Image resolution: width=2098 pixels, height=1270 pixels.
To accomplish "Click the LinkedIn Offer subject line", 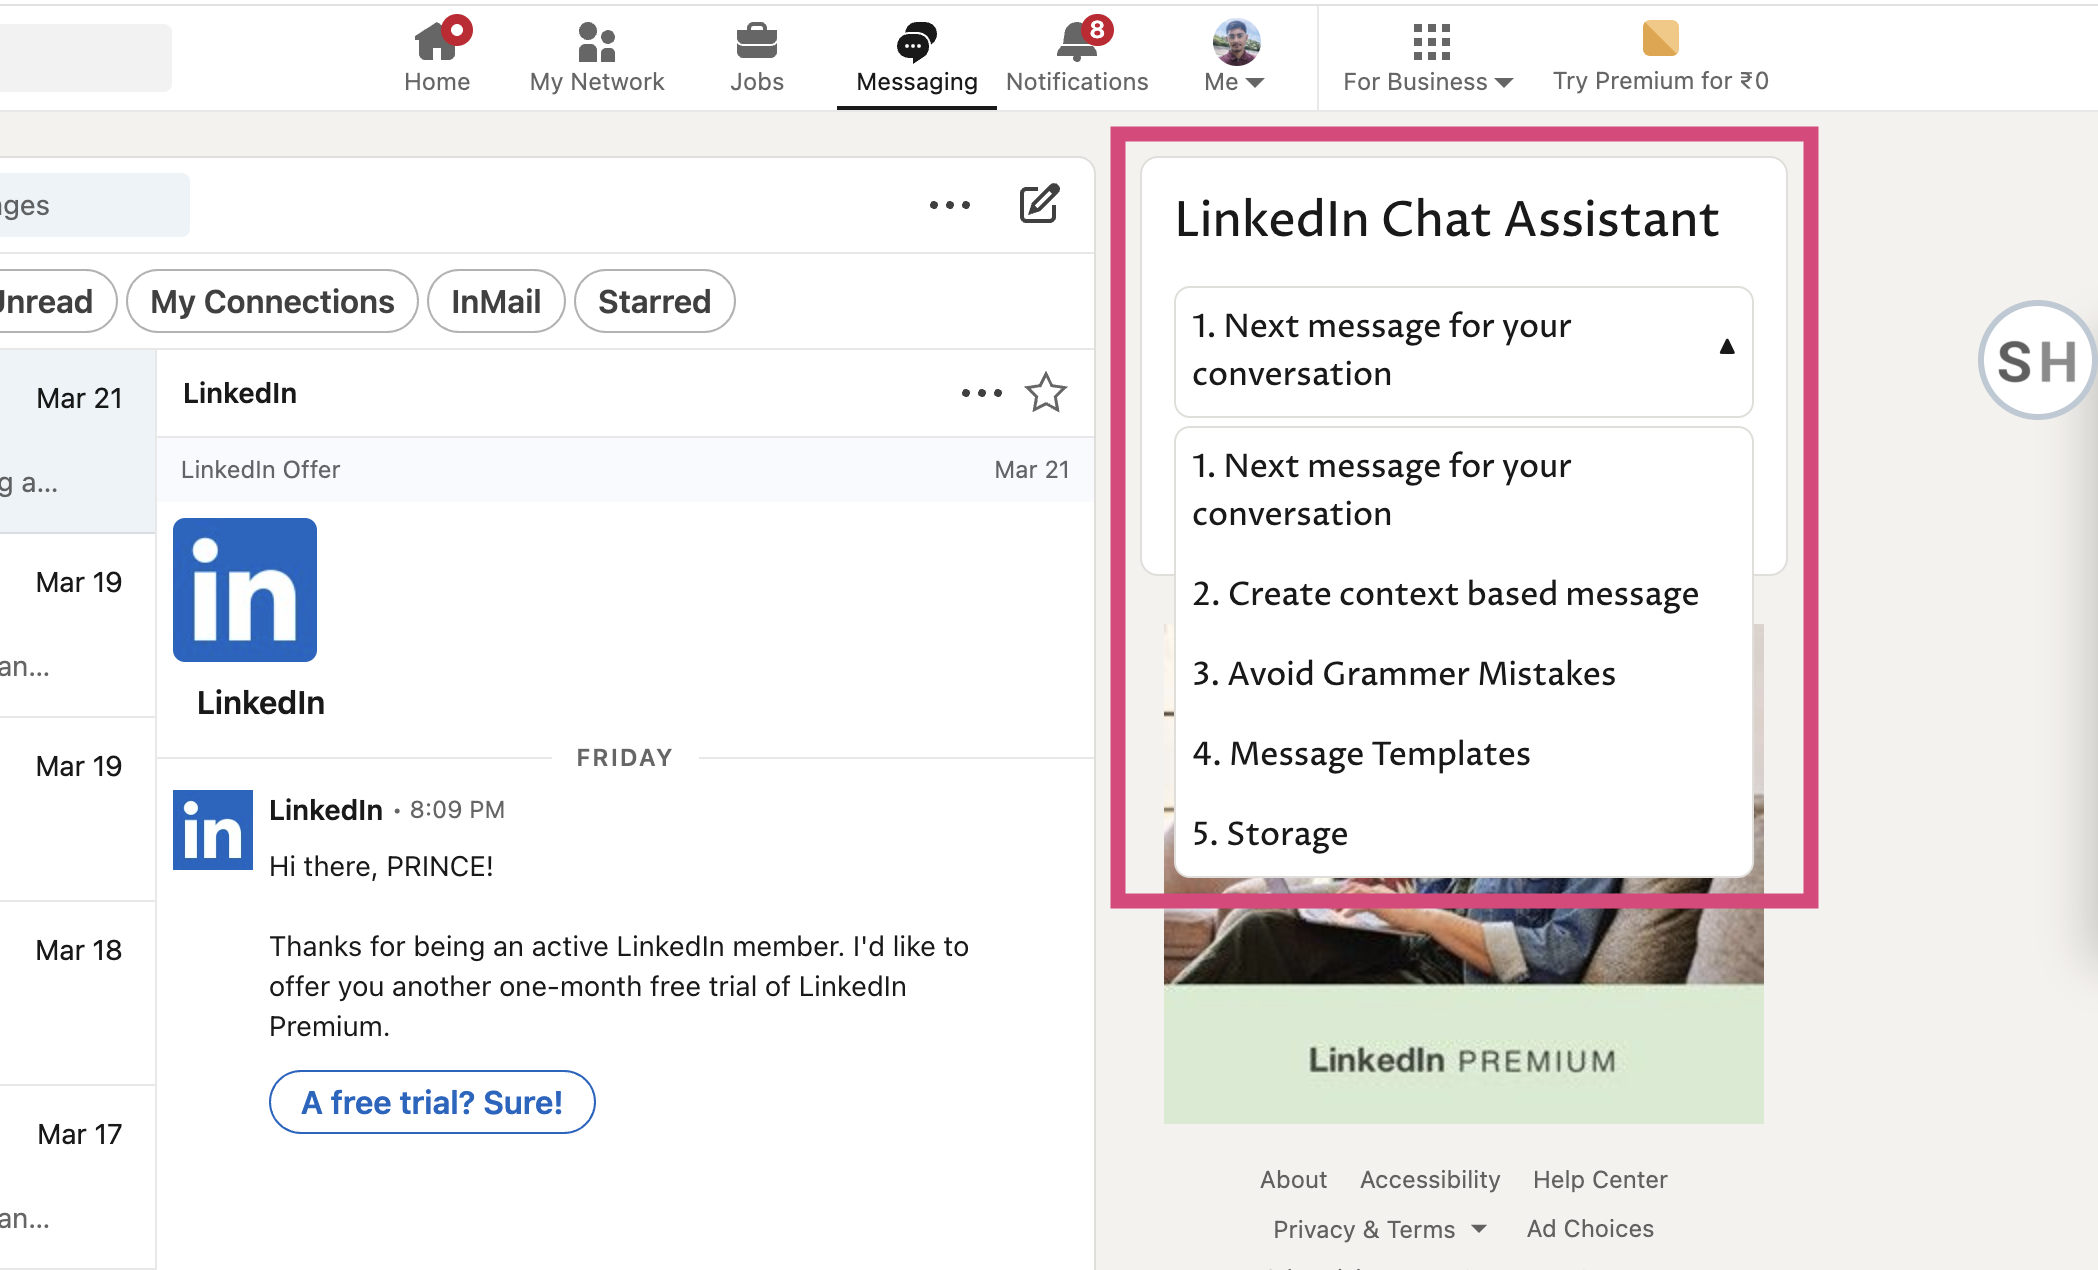I will point(260,470).
